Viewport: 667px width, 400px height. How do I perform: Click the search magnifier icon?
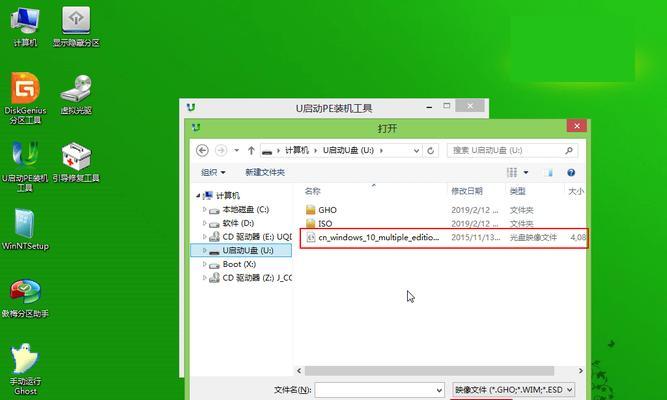tap(569, 150)
